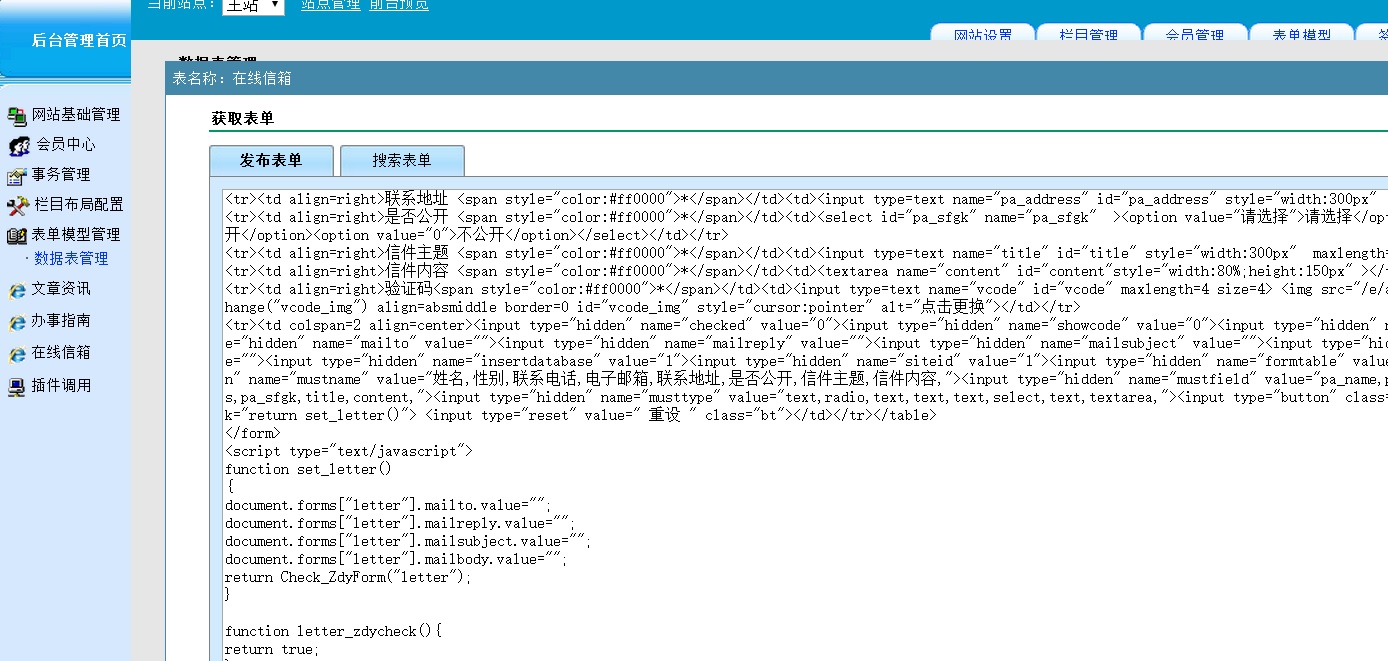
Task: Open the 当前站点 site dropdown
Action: [x=253, y=6]
